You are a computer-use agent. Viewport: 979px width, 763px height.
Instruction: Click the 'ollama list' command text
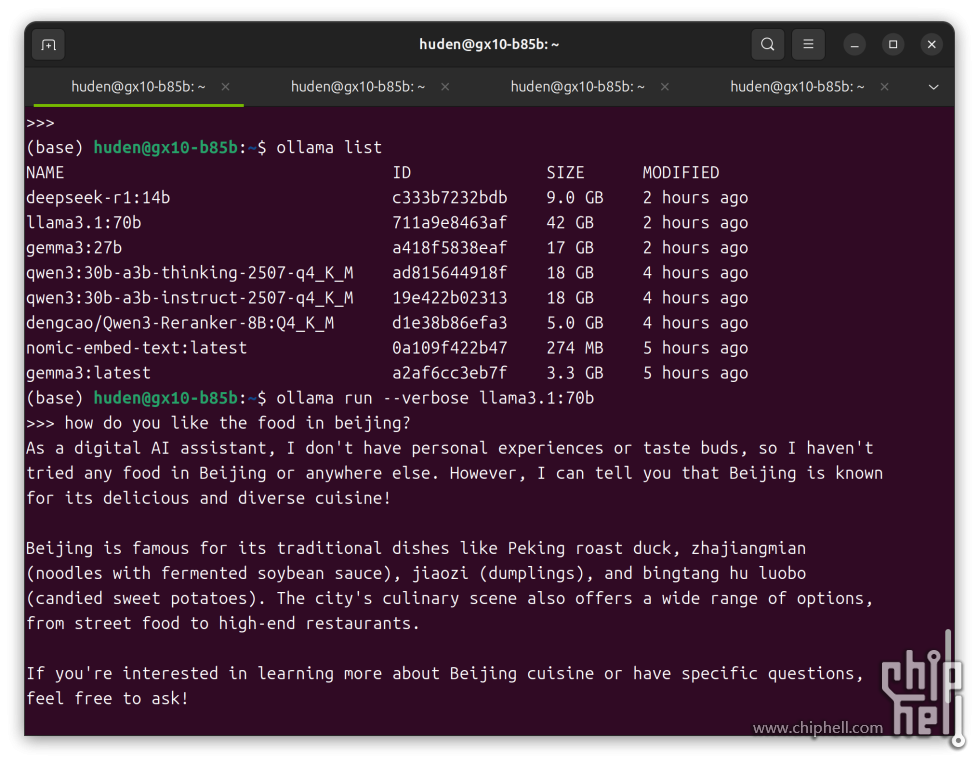coord(329,148)
